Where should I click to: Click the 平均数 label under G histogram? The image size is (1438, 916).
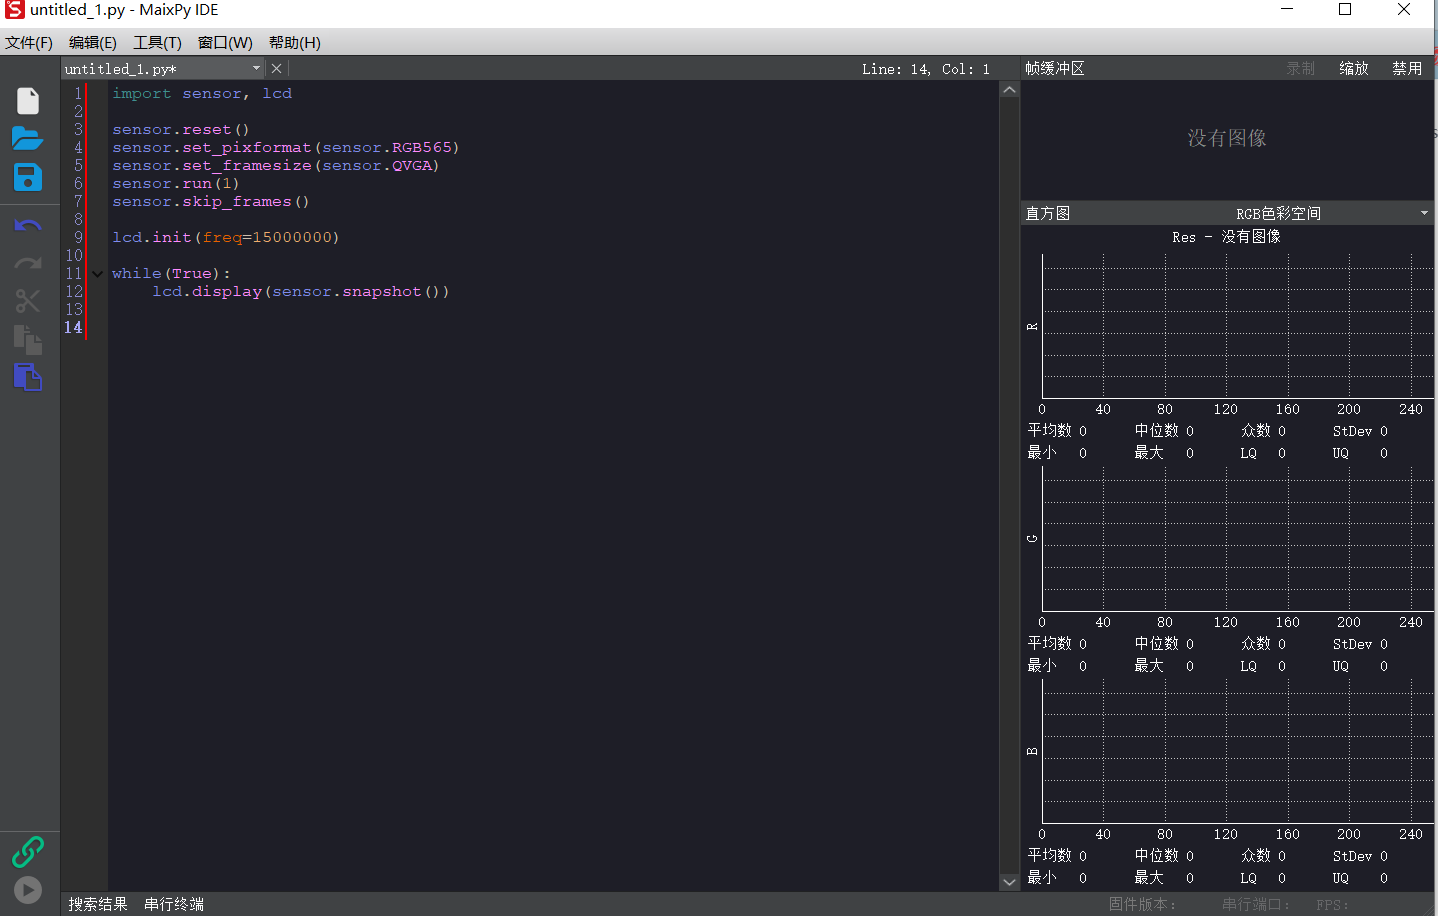[x=1050, y=643]
